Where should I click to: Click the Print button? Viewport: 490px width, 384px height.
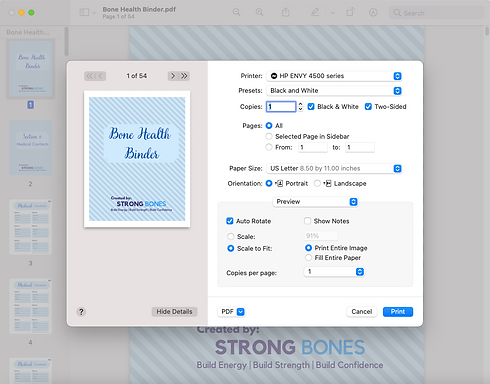[x=398, y=312]
